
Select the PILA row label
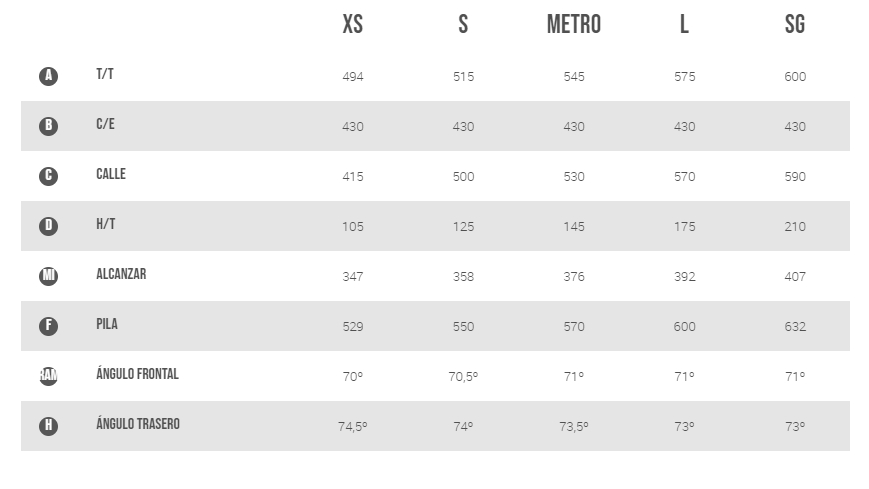pyautogui.click(x=107, y=324)
